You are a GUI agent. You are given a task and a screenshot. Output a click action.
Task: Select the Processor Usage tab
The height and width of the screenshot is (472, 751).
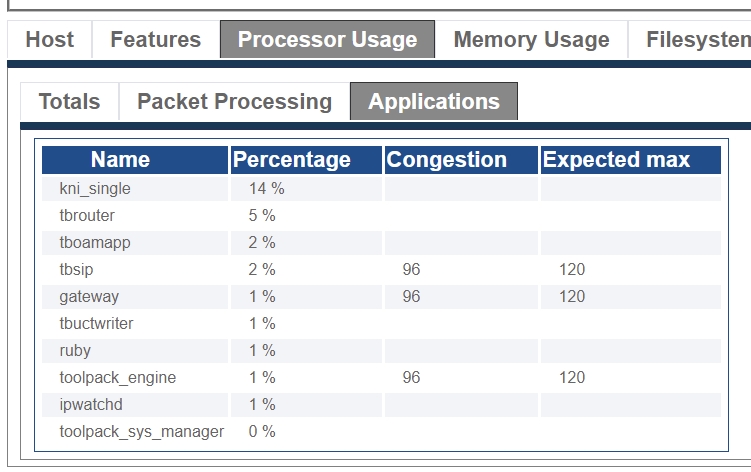tap(327, 40)
